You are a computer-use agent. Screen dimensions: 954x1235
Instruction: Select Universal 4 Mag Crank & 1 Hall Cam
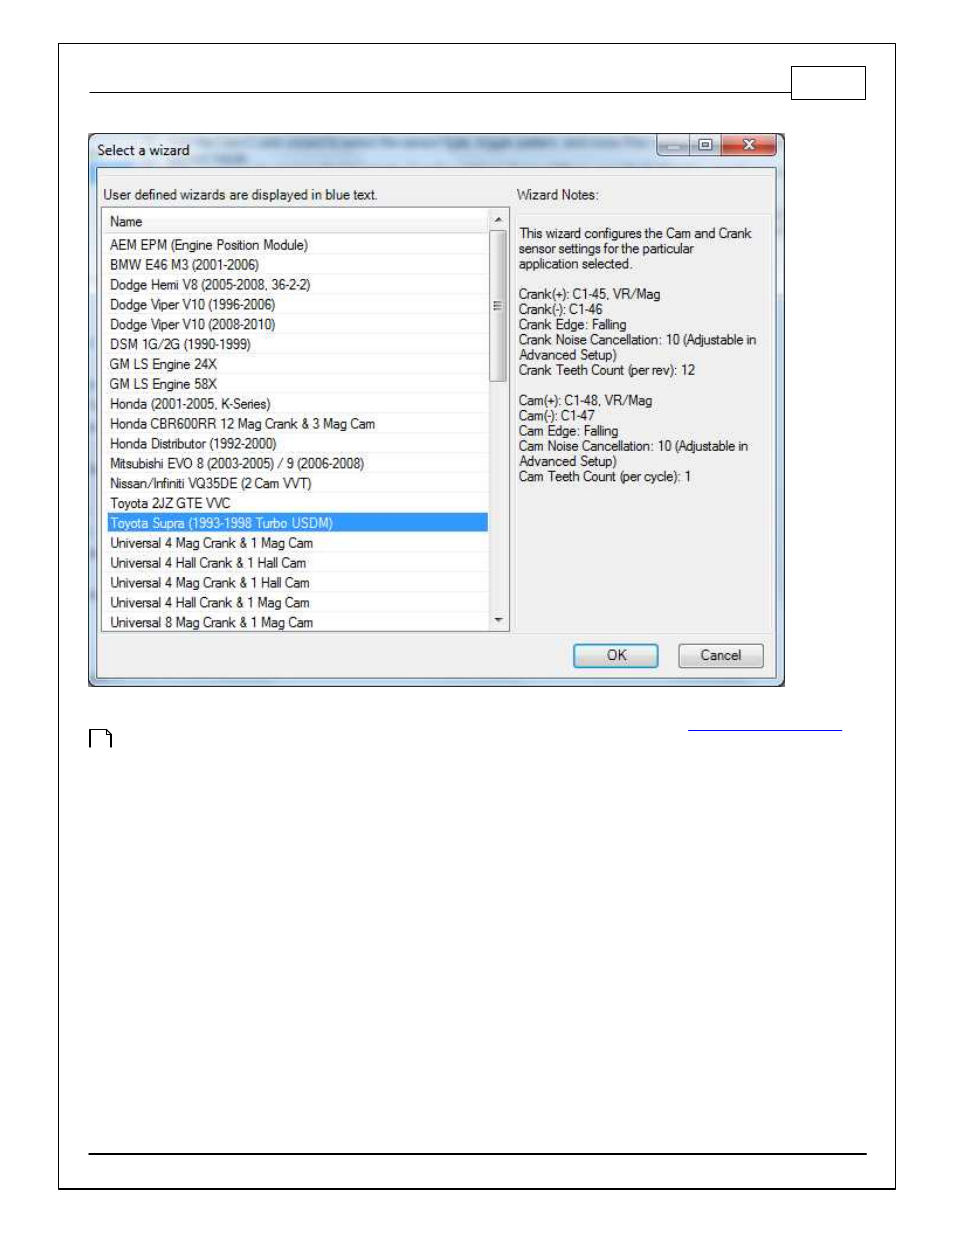tap(296, 583)
